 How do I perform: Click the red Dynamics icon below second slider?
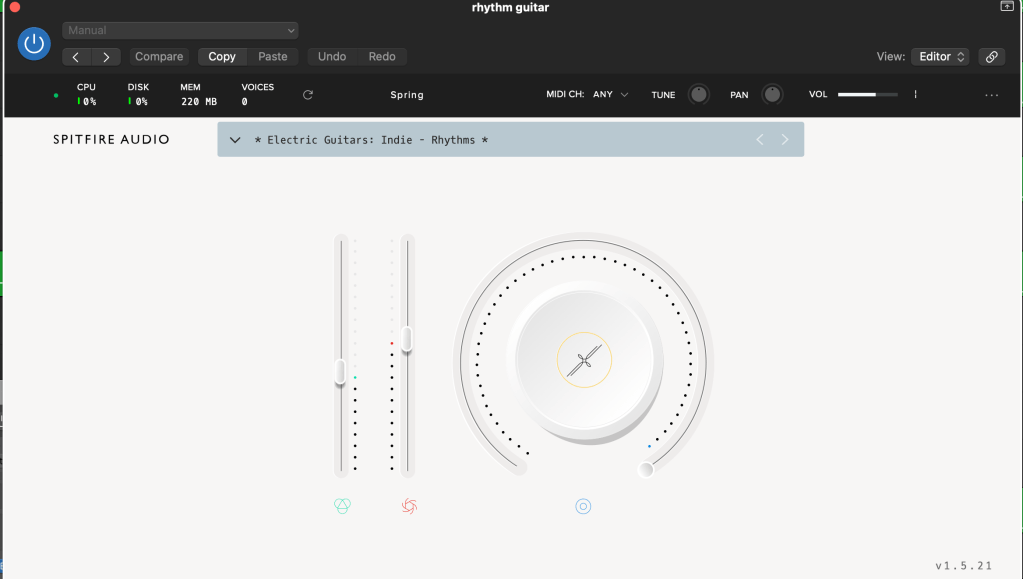[408, 506]
